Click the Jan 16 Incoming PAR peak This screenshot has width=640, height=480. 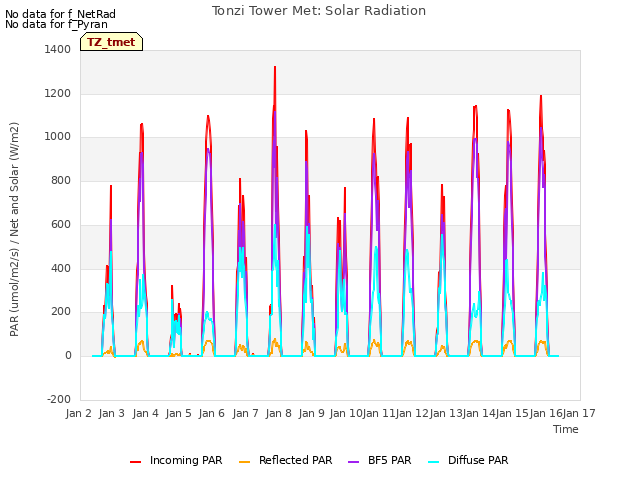[x=541, y=96]
